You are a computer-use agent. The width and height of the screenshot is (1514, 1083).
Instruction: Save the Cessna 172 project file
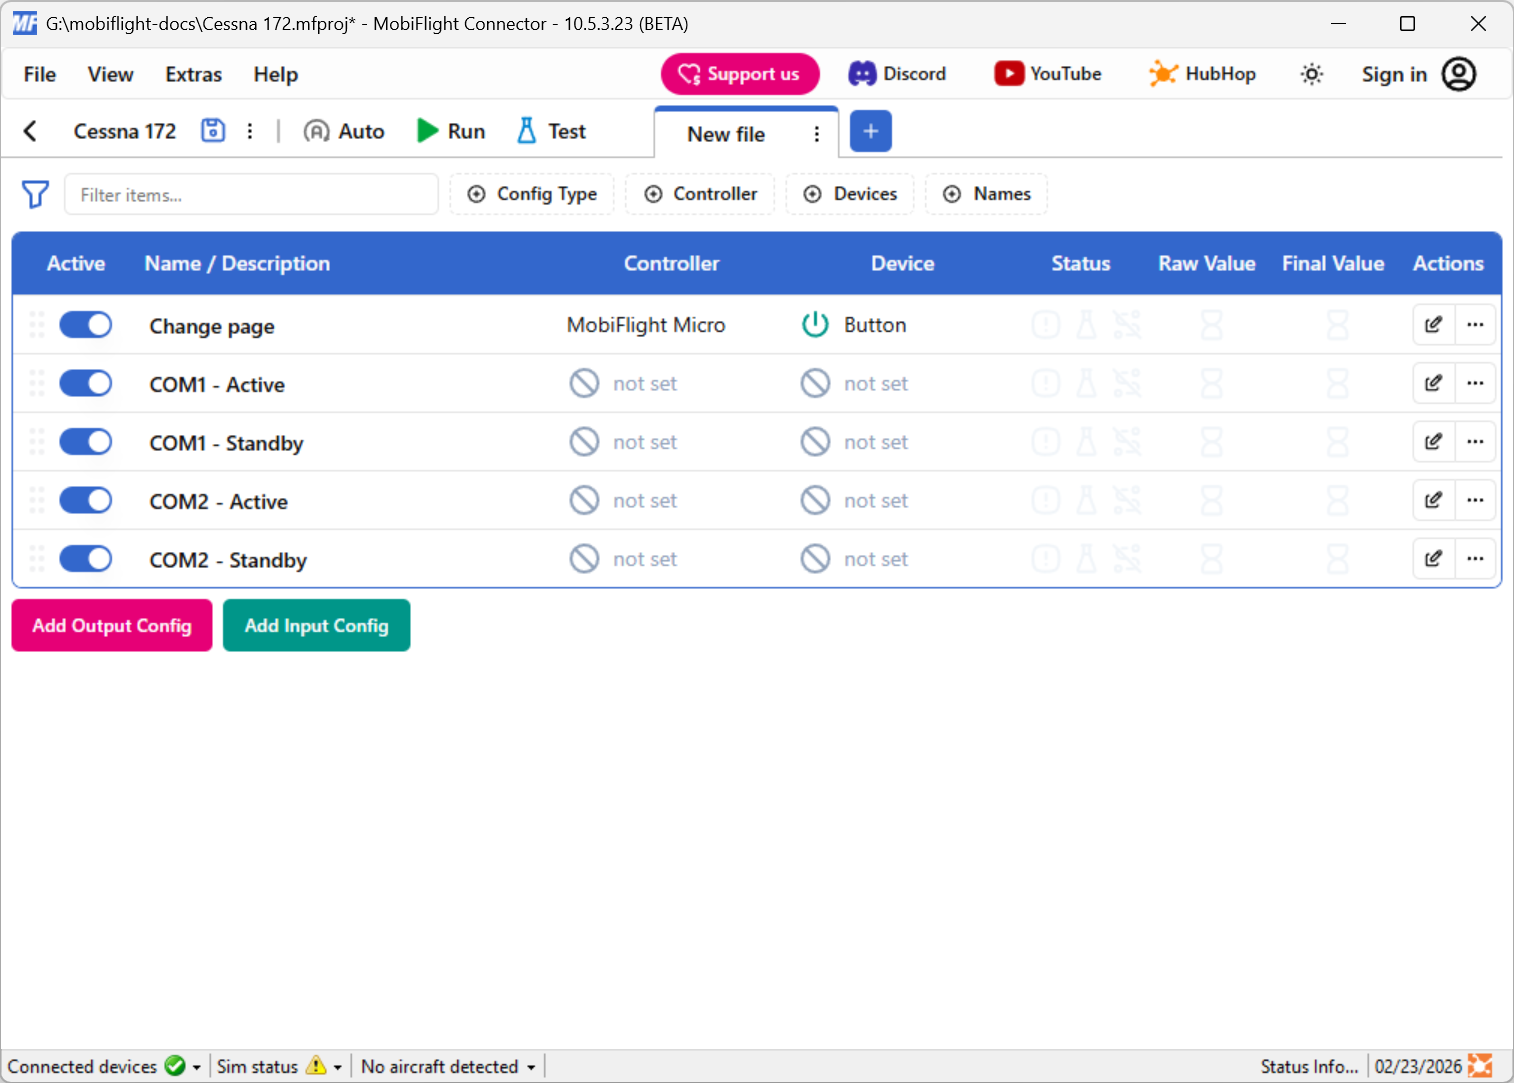point(212,130)
